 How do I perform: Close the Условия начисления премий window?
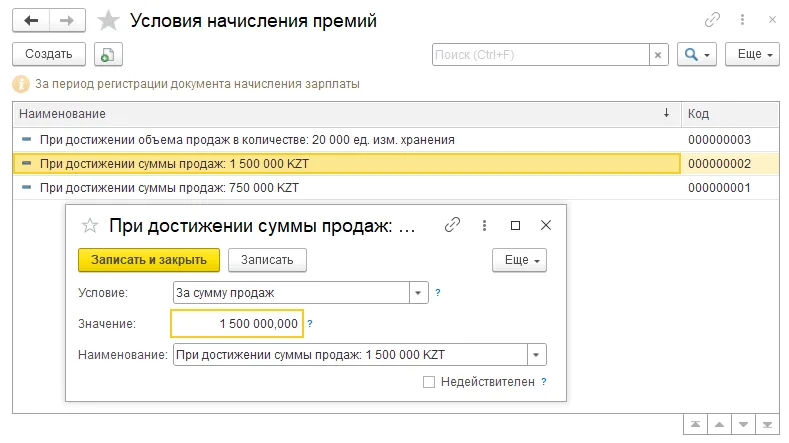click(x=772, y=20)
